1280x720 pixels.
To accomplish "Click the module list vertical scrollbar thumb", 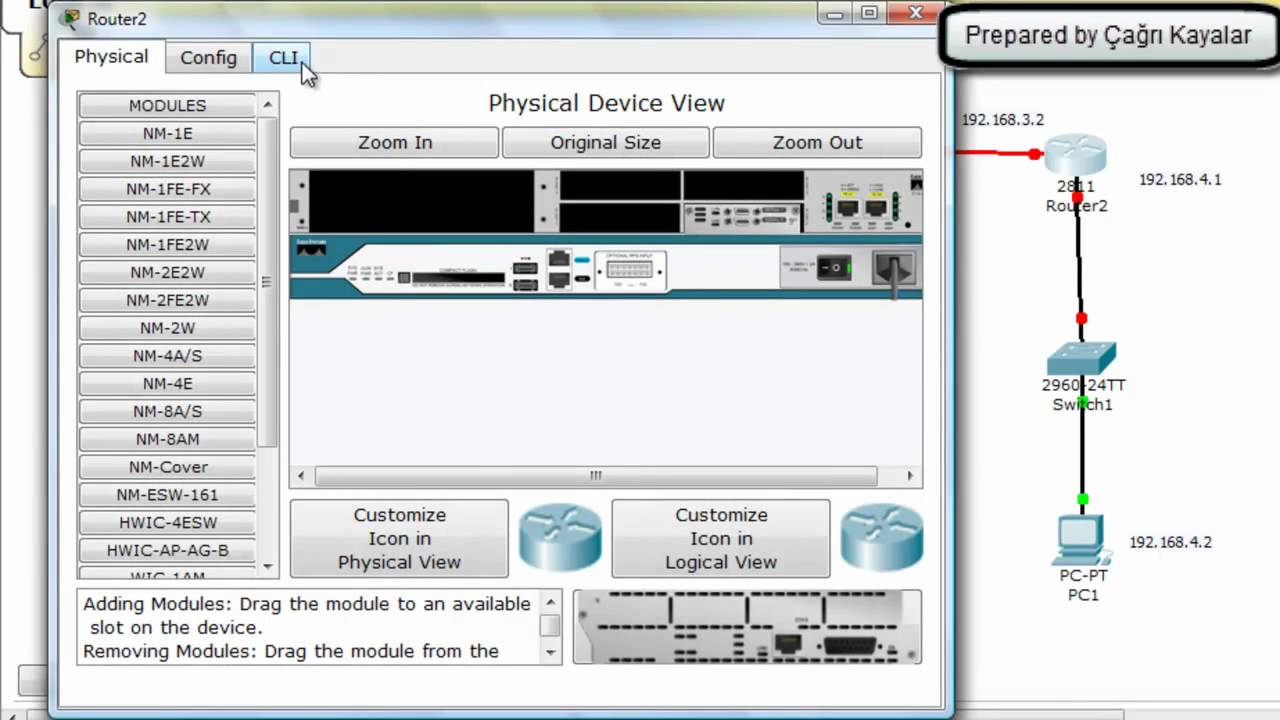I will [x=267, y=282].
